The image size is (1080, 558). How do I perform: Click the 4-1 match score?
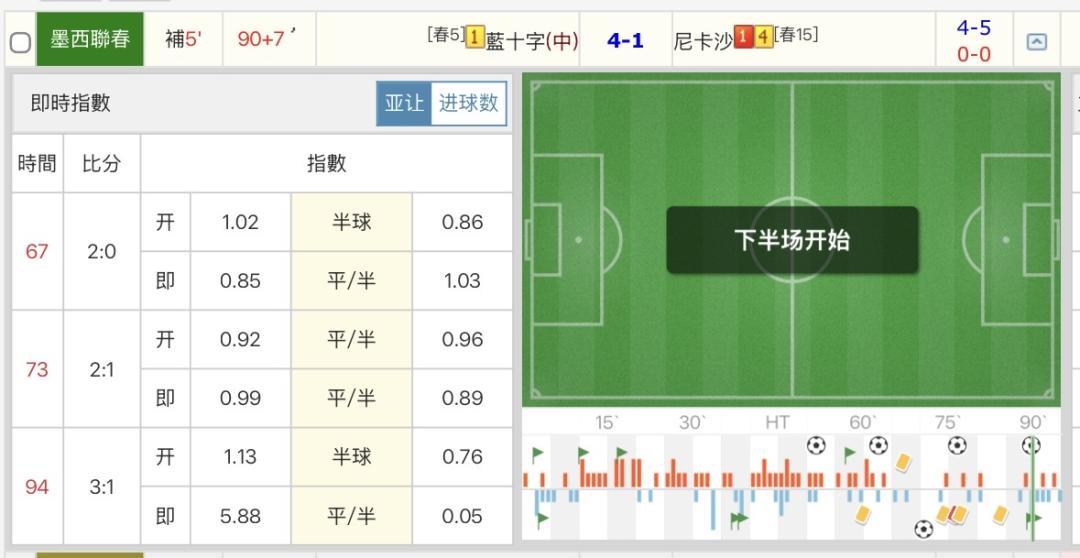click(625, 41)
